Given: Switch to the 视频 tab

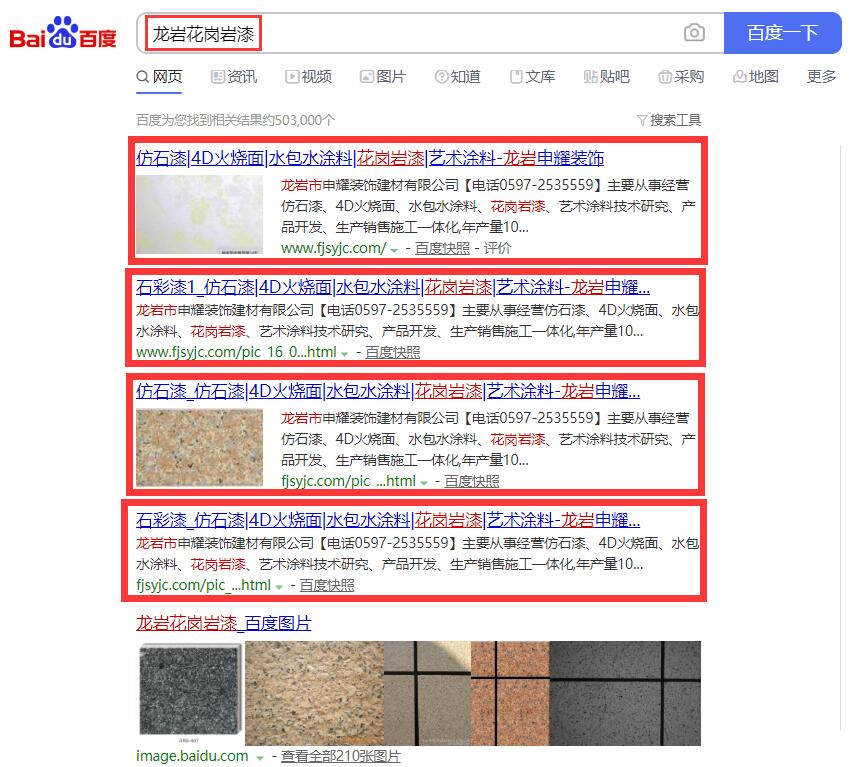Looking at the screenshot, I should click(308, 76).
